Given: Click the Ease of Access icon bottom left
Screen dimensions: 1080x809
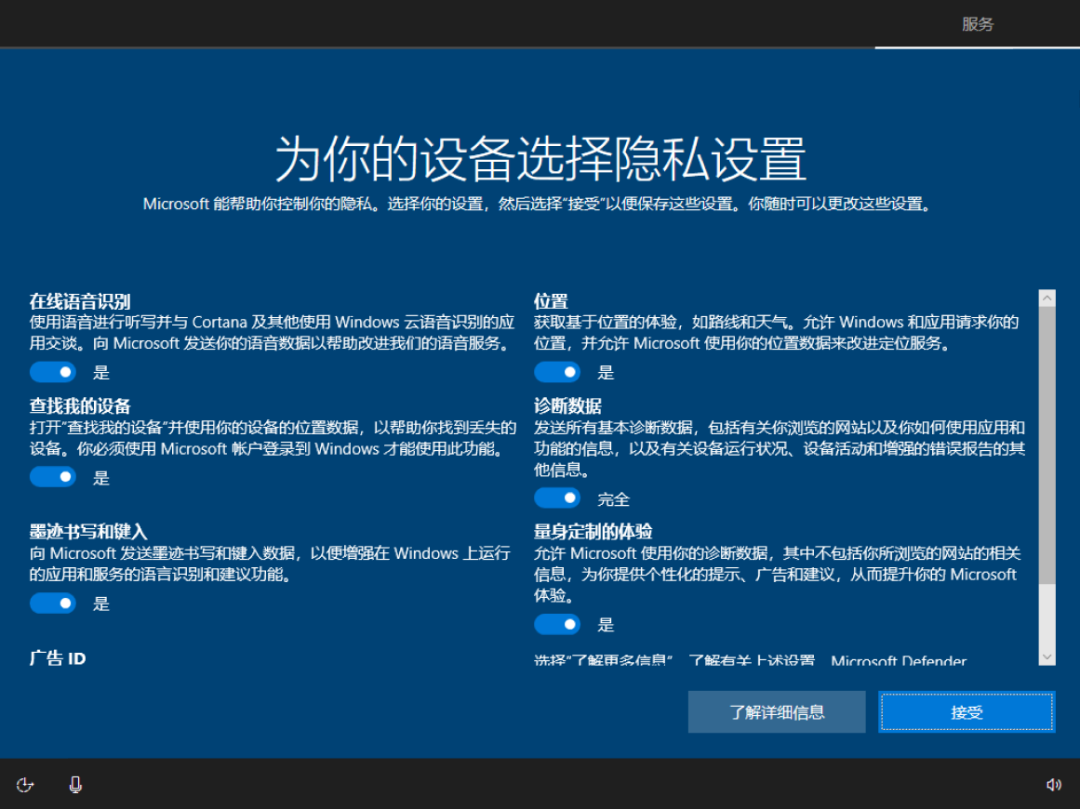Looking at the screenshot, I should [24, 784].
